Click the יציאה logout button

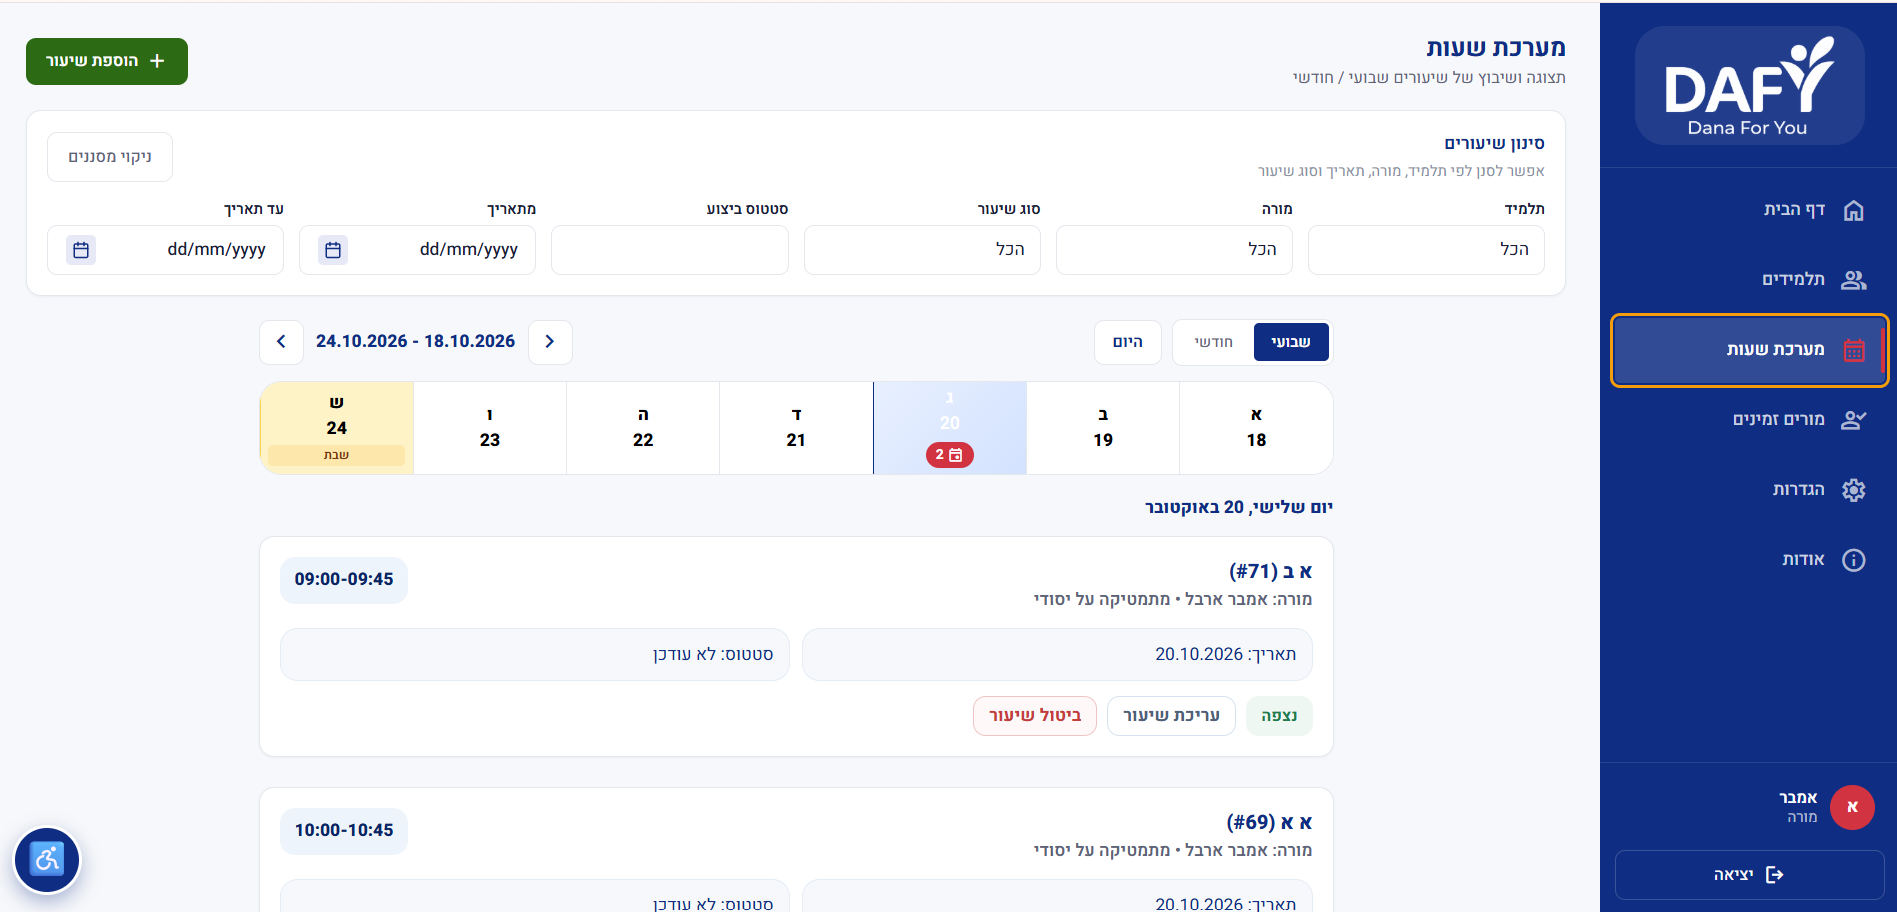point(1750,875)
